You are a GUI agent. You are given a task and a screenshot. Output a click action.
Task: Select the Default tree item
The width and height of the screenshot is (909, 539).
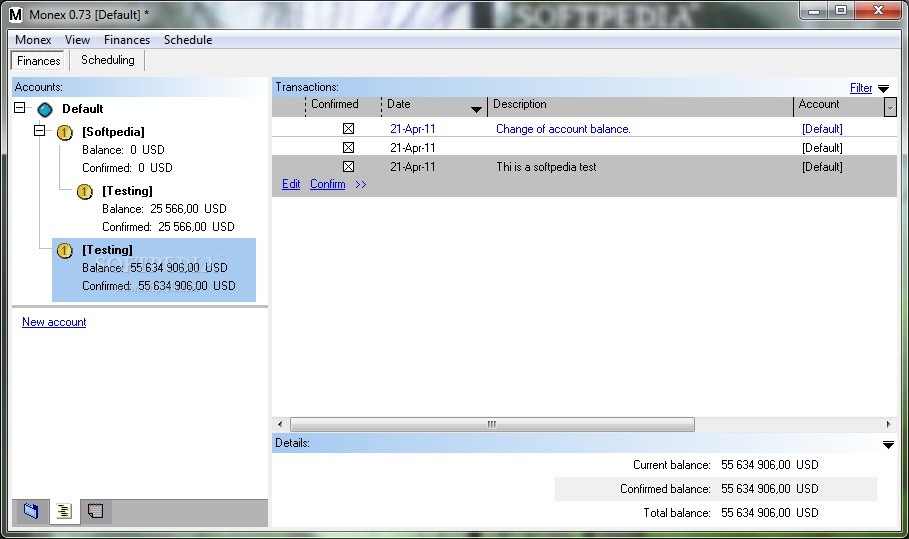click(x=82, y=109)
